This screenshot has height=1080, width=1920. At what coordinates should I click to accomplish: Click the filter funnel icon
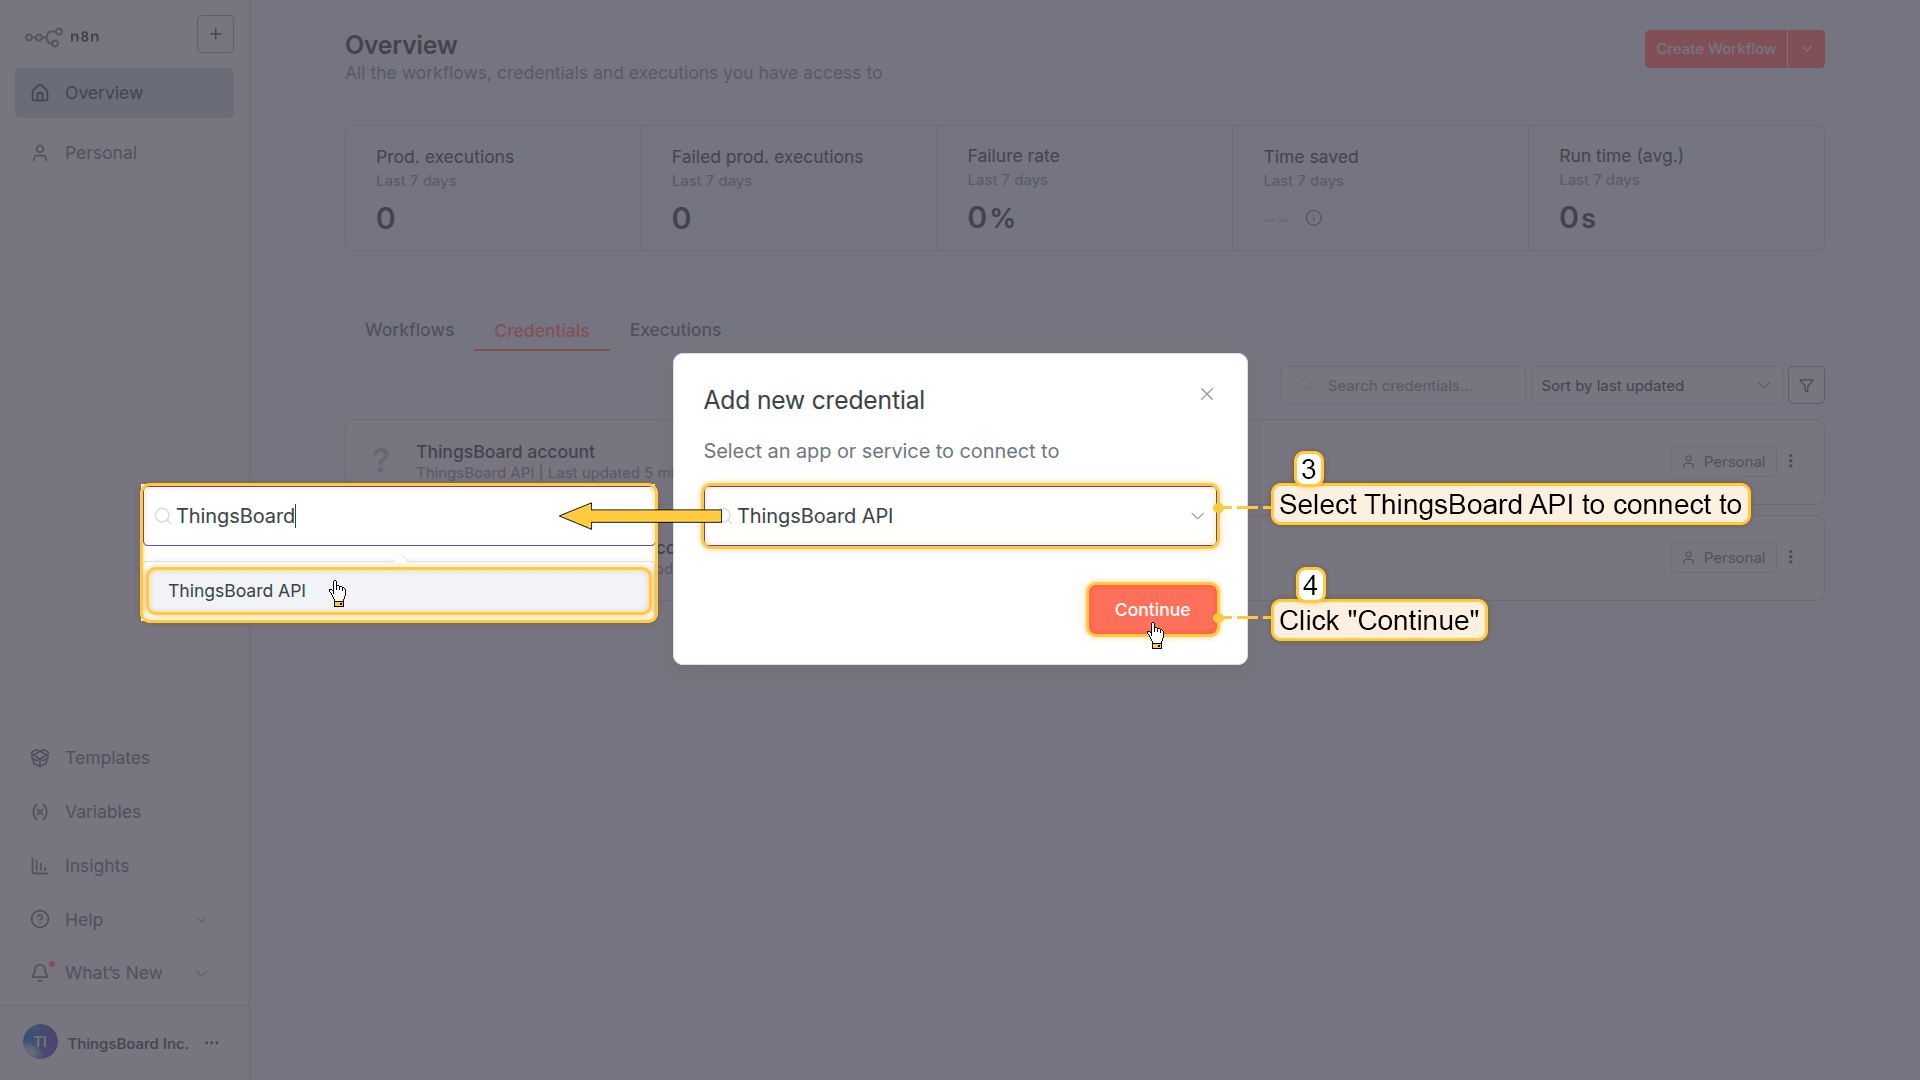coord(1806,386)
